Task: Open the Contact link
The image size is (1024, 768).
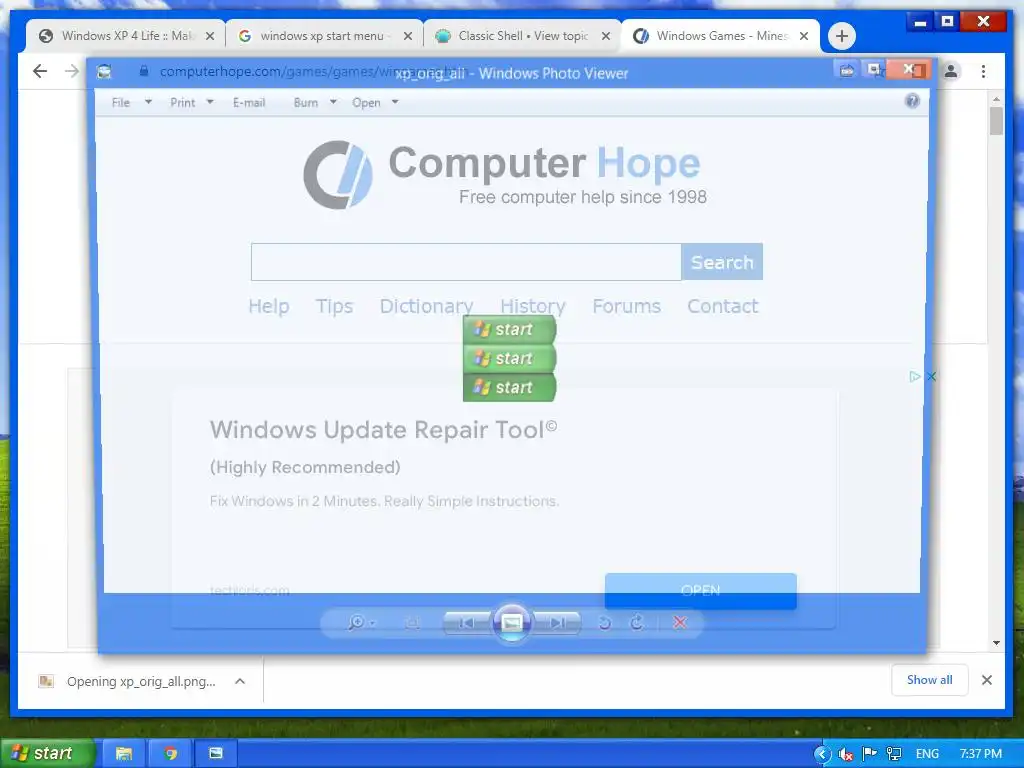Action: (x=722, y=306)
